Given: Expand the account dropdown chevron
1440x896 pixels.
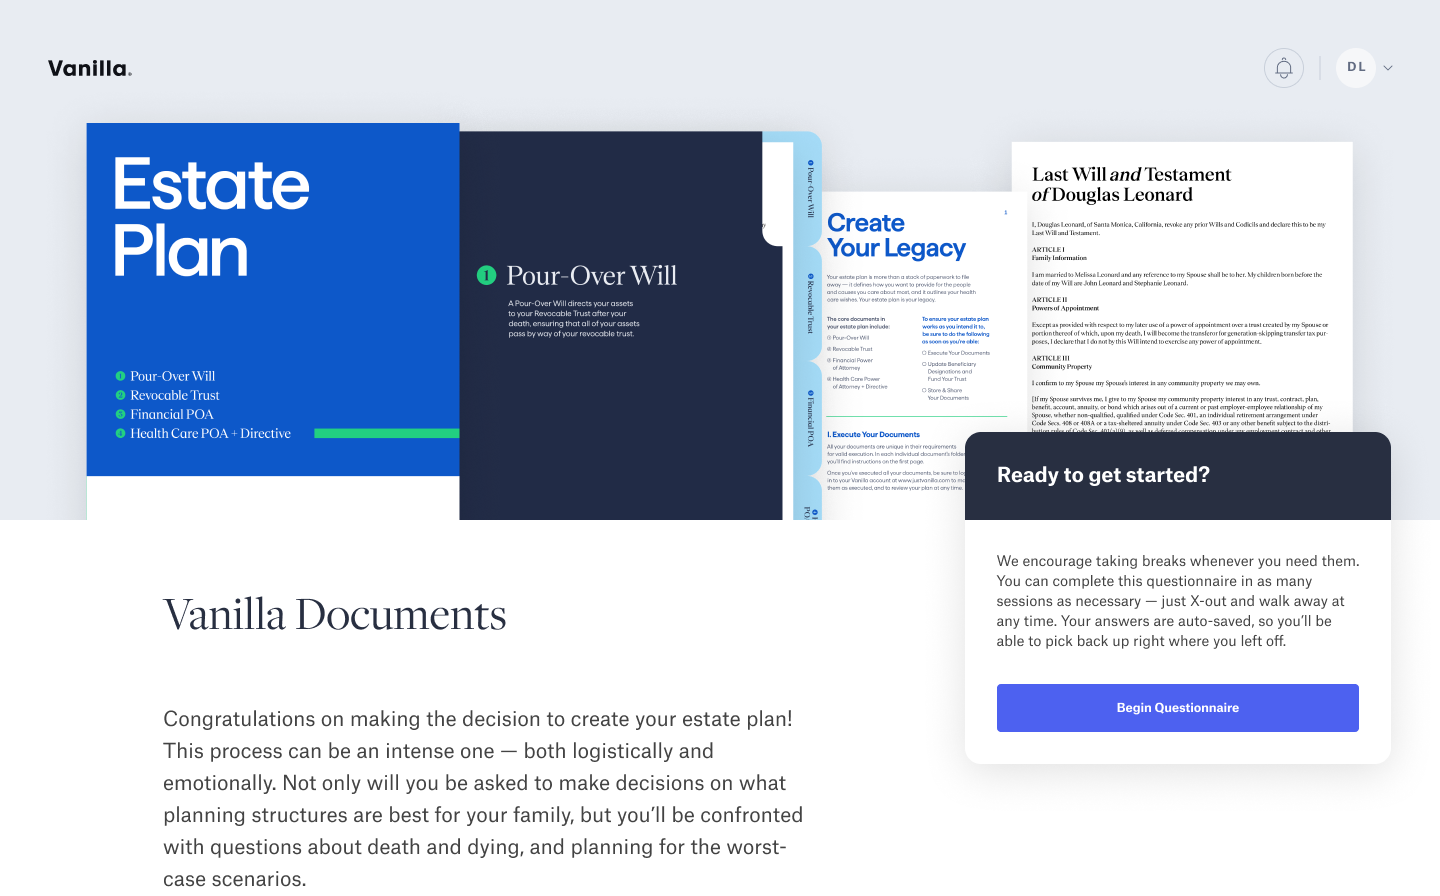Looking at the screenshot, I should (1388, 68).
